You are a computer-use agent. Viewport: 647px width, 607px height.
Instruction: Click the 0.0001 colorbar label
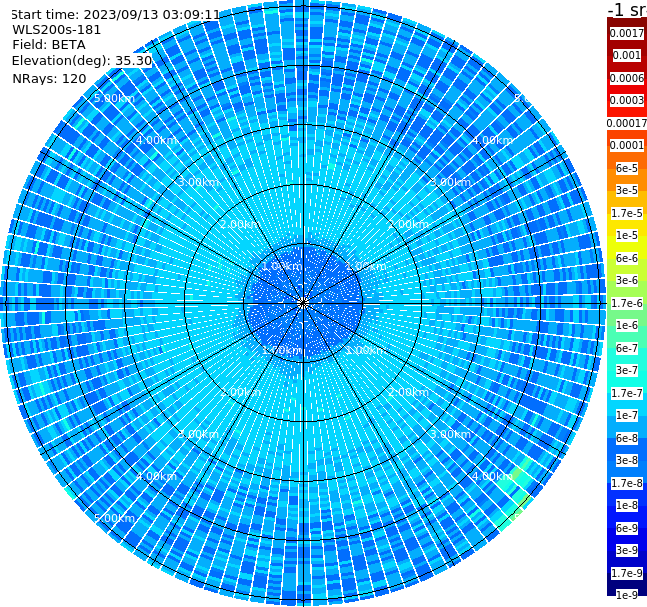tap(627, 145)
